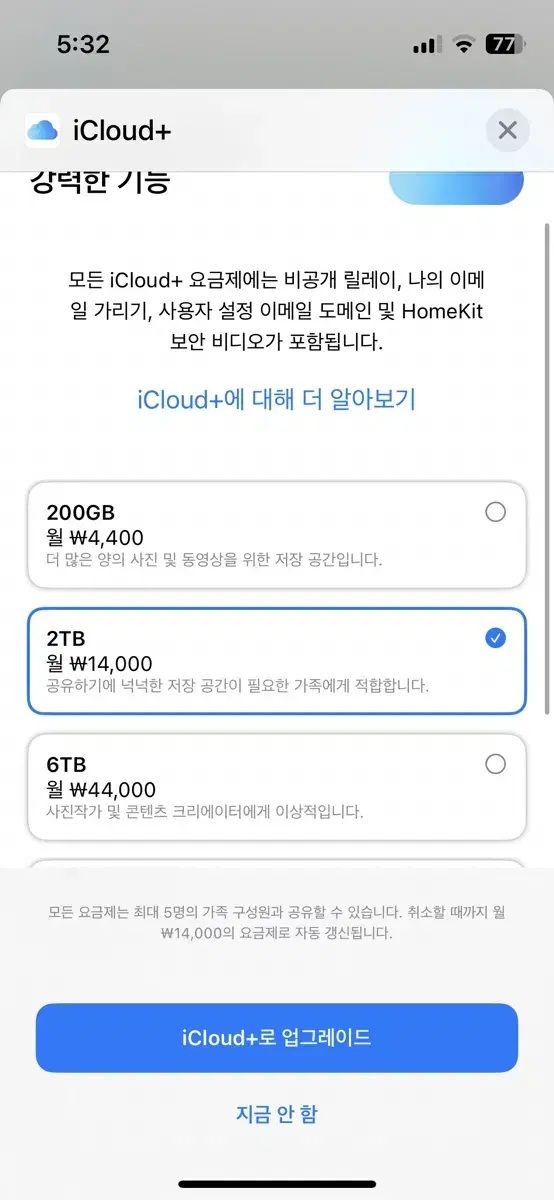Tap the battery indicator in status bar
This screenshot has height=1200, width=554.
tap(506, 44)
